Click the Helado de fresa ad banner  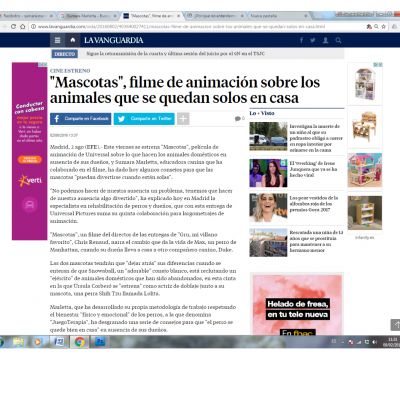297,304
